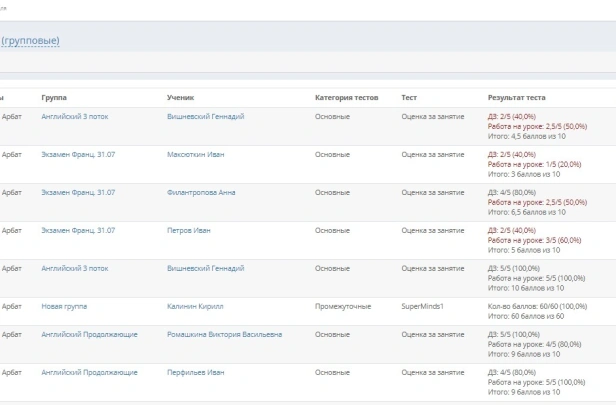This screenshot has width=616, height=405.
Task: Click the Группа column header
Action: [54, 98]
